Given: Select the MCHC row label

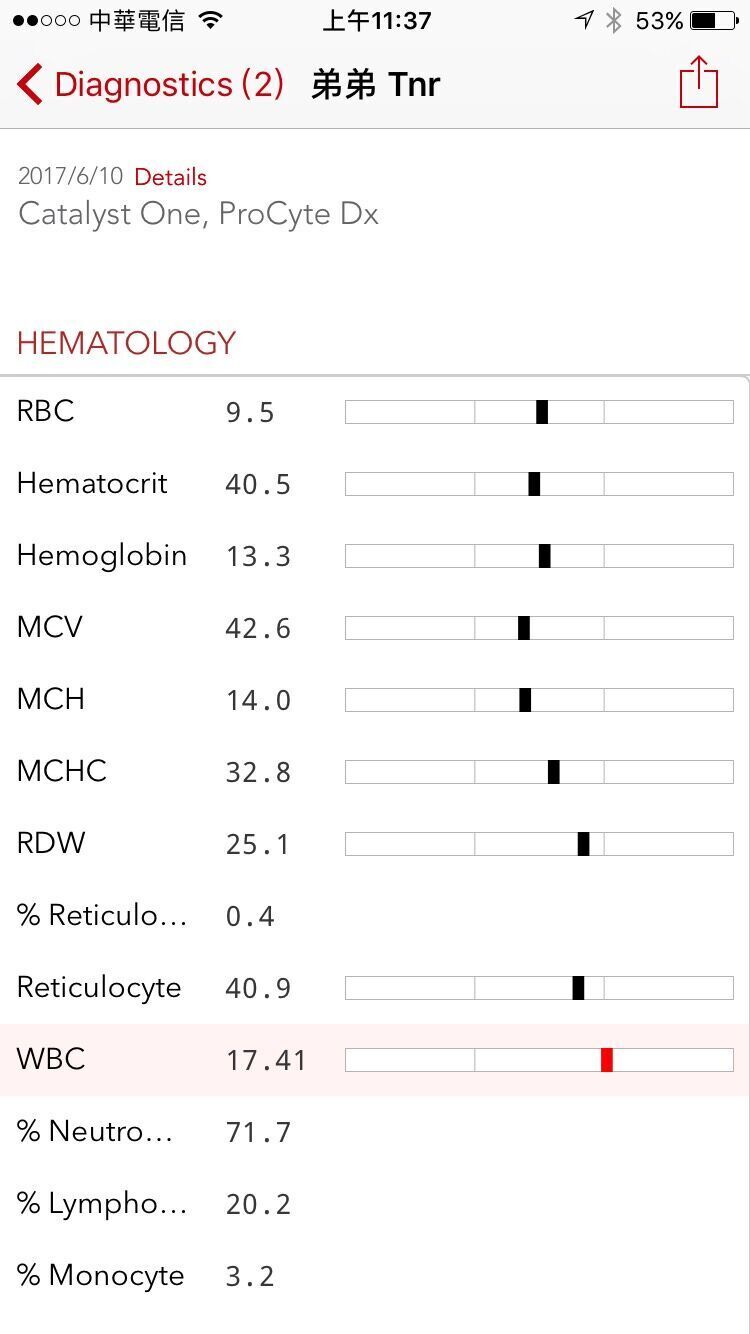Looking at the screenshot, I should pos(62,771).
